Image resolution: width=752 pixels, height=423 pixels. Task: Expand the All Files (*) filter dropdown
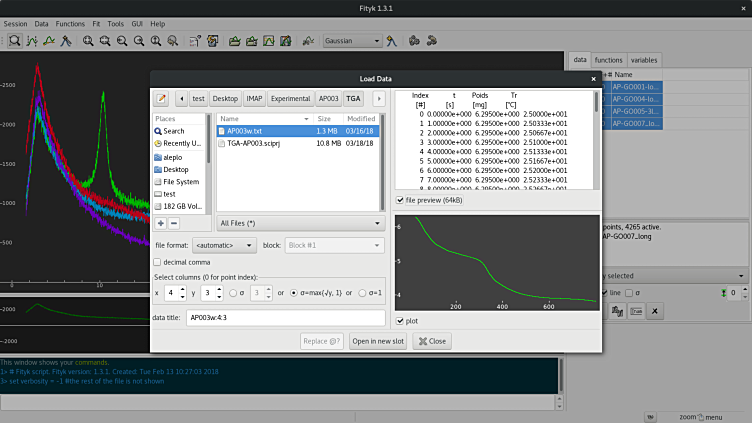coord(300,223)
